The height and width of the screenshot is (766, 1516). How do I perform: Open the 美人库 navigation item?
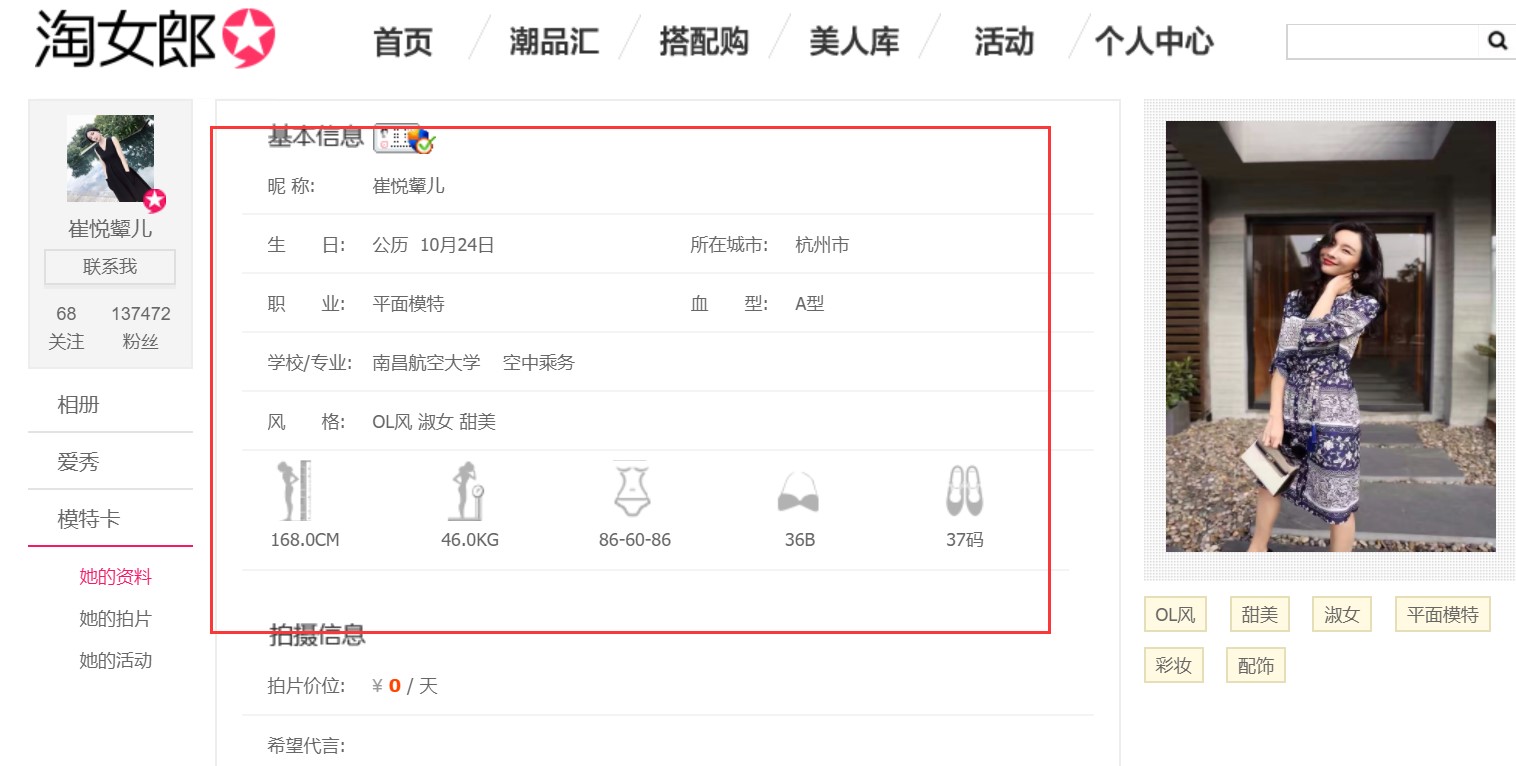(854, 42)
